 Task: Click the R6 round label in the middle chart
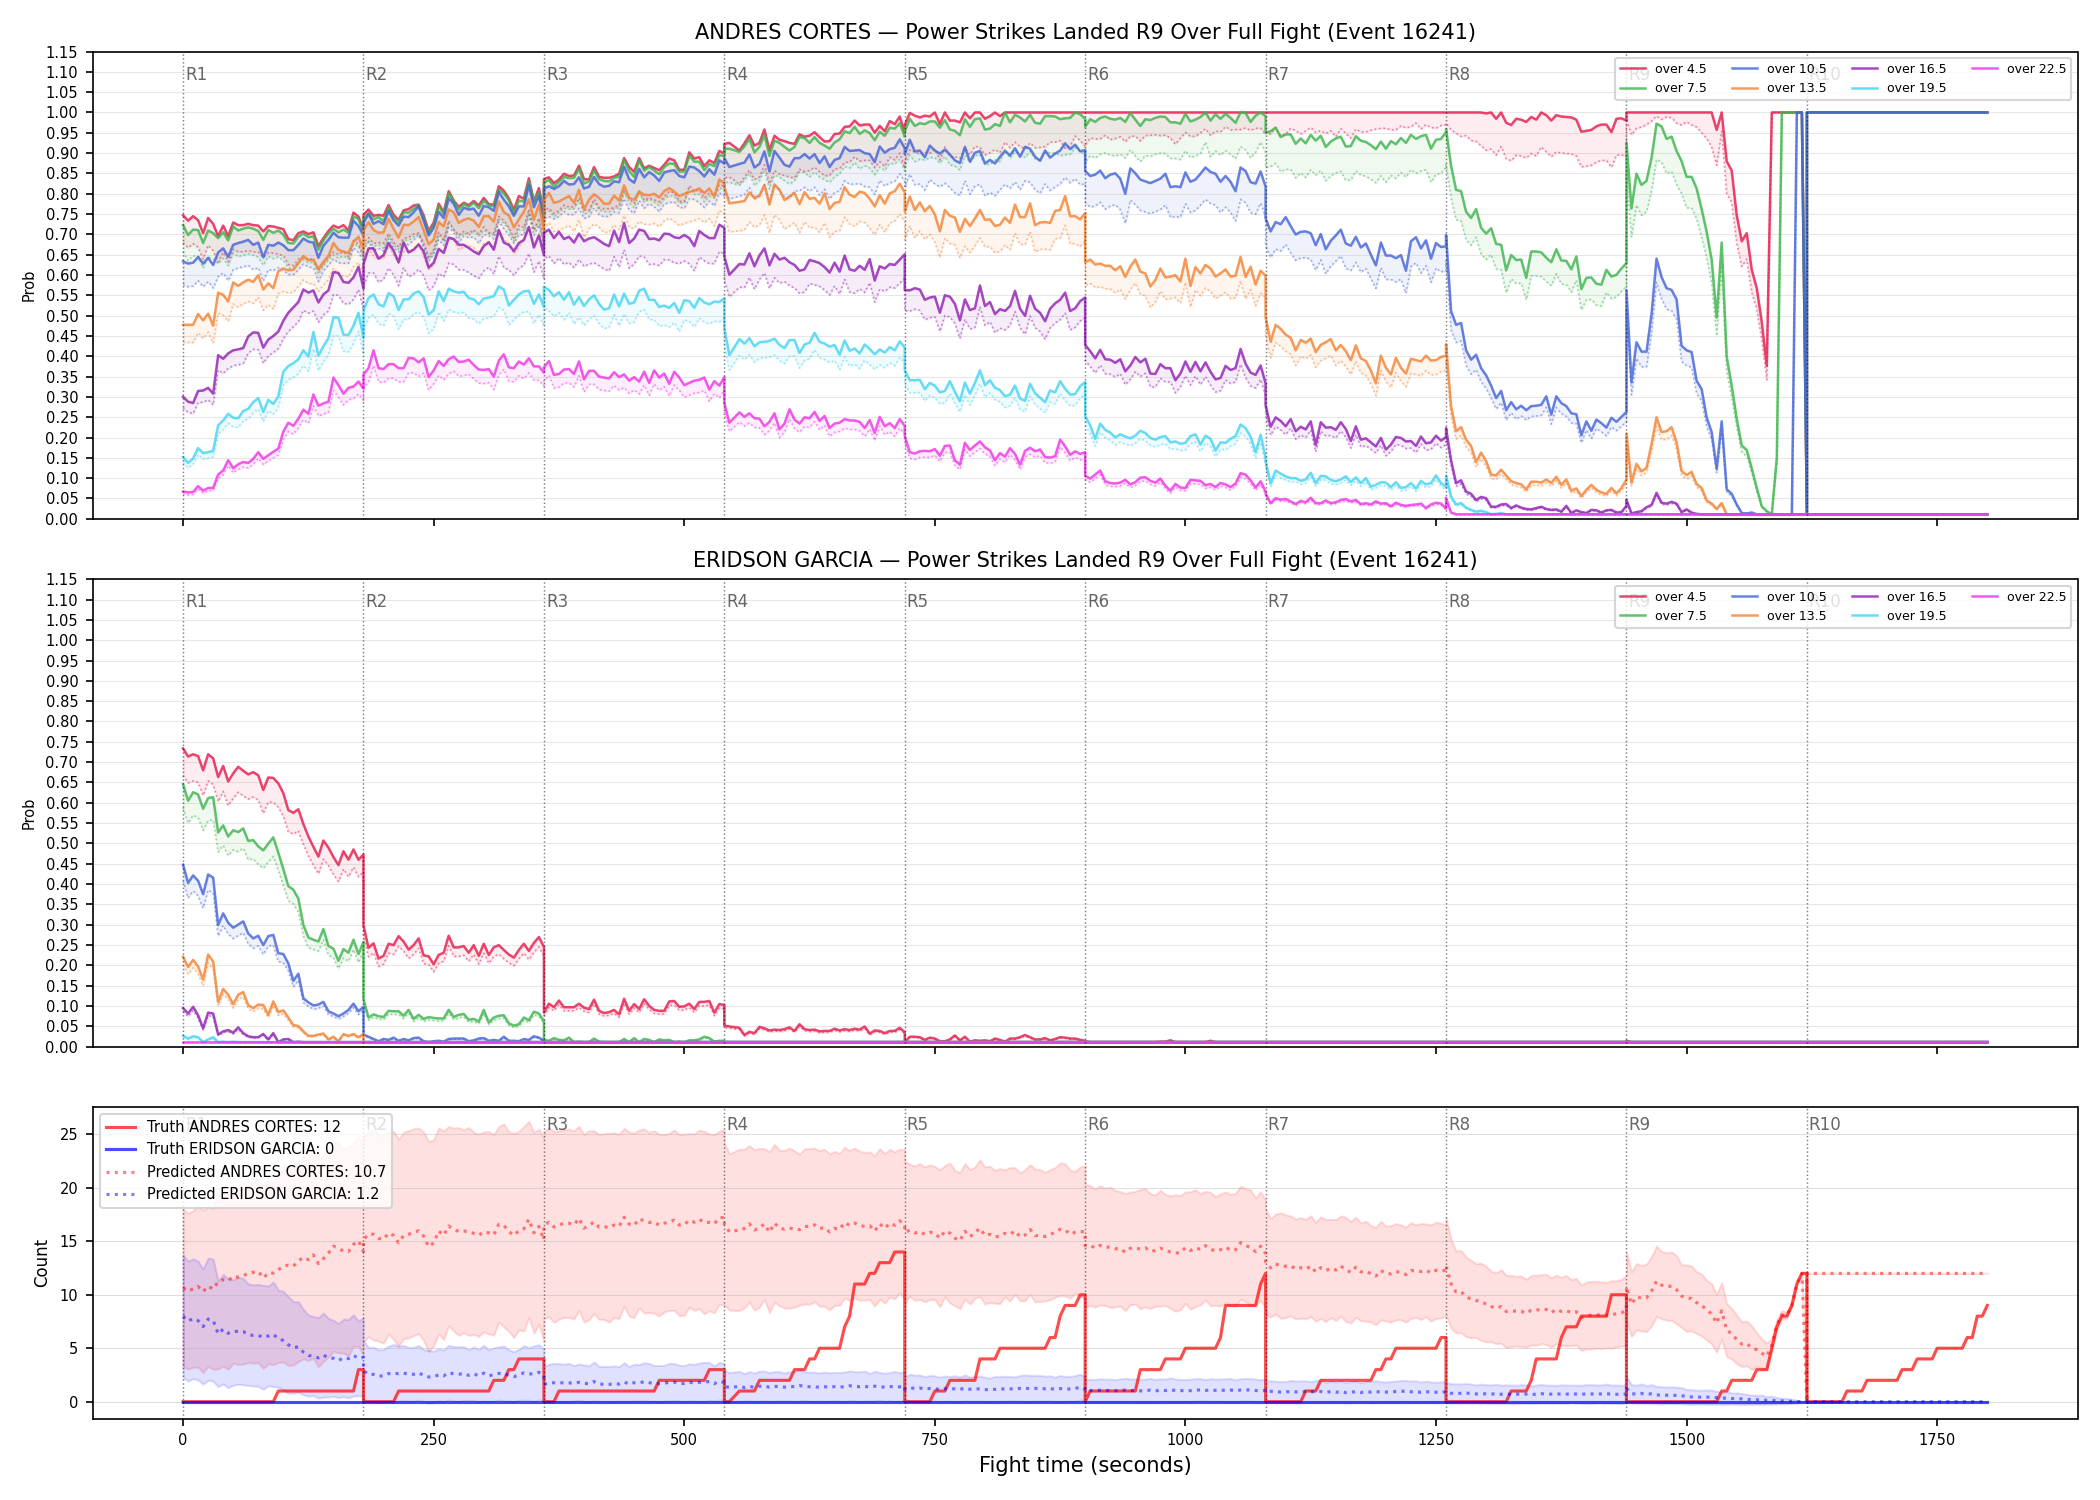1098,601
